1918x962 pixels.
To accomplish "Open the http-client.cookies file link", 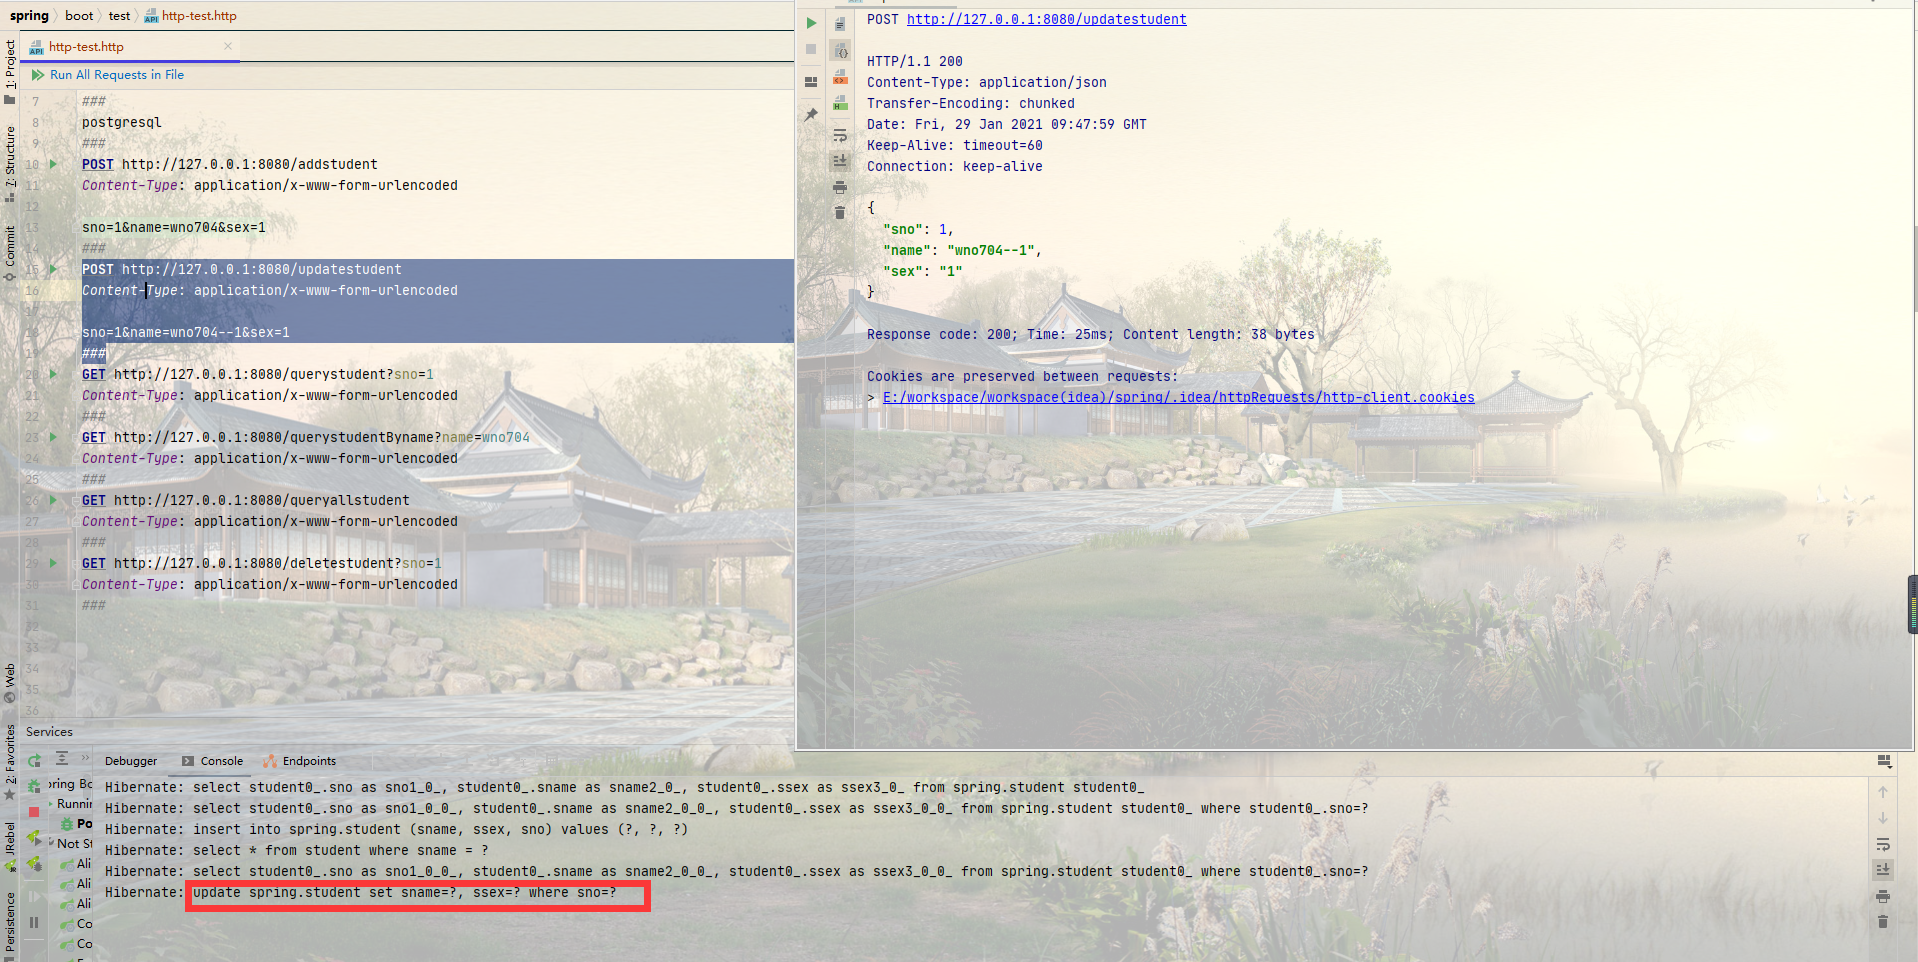I will pos(1178,397).
